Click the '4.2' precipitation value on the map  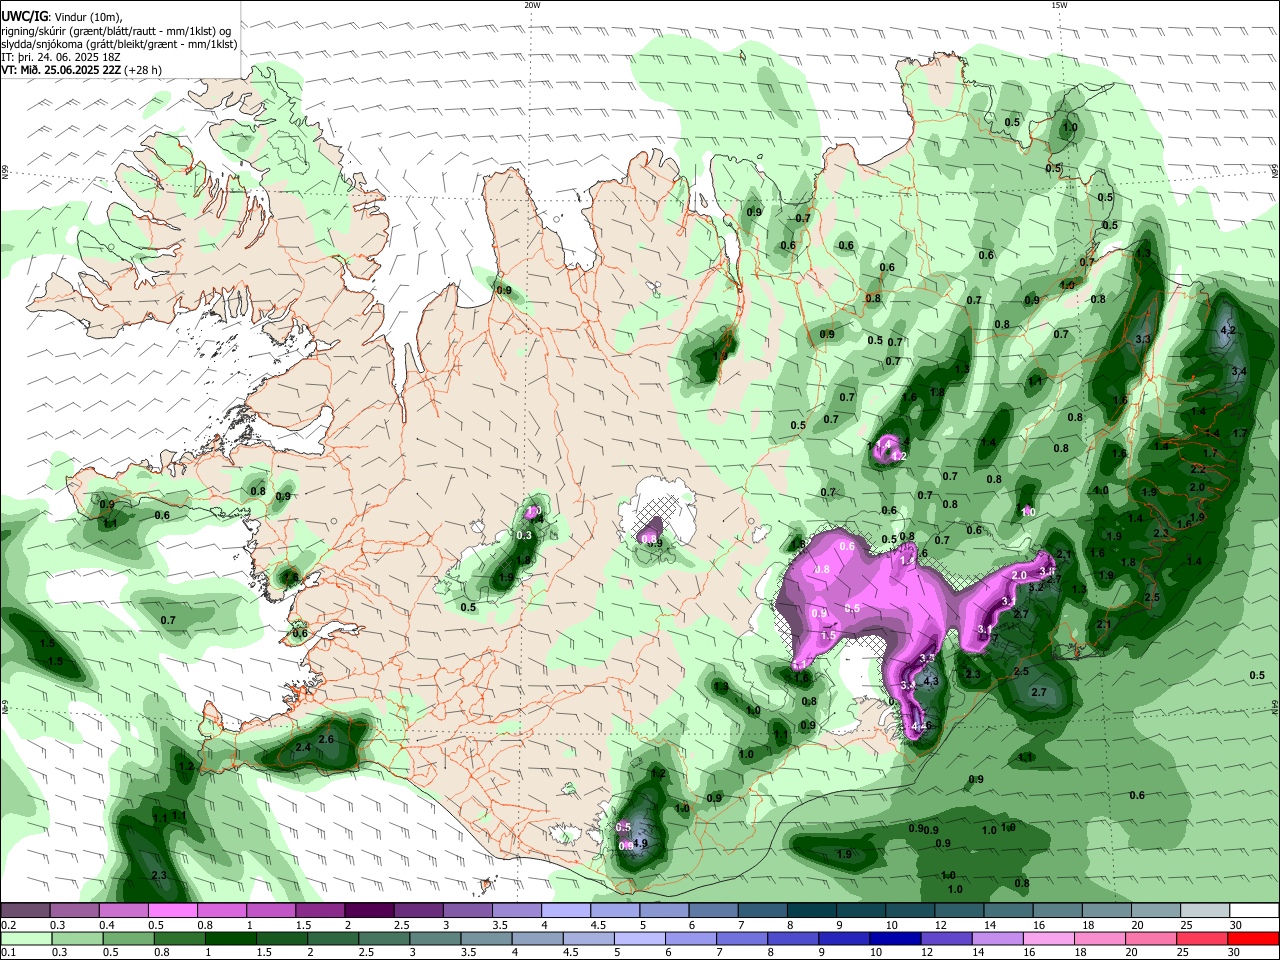(1229, 330)
